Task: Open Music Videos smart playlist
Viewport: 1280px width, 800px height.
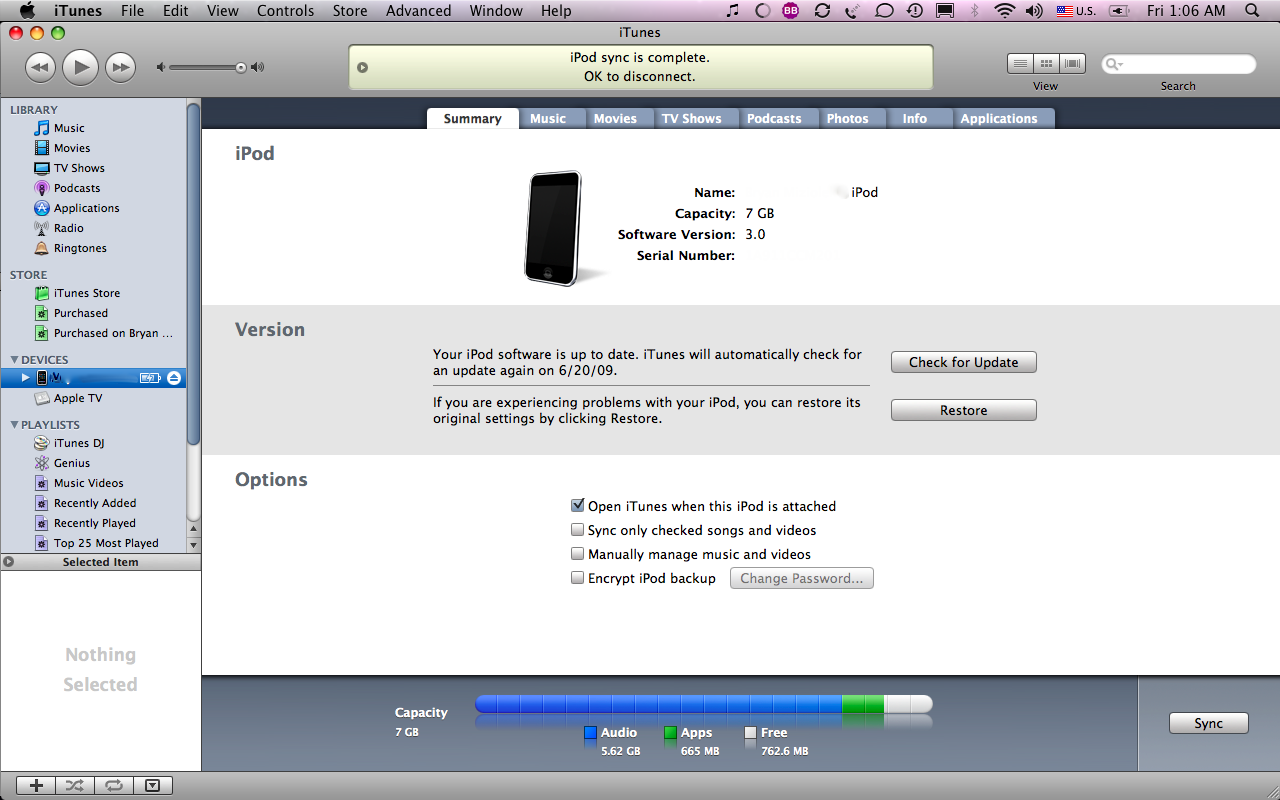Action: (89, 483)
